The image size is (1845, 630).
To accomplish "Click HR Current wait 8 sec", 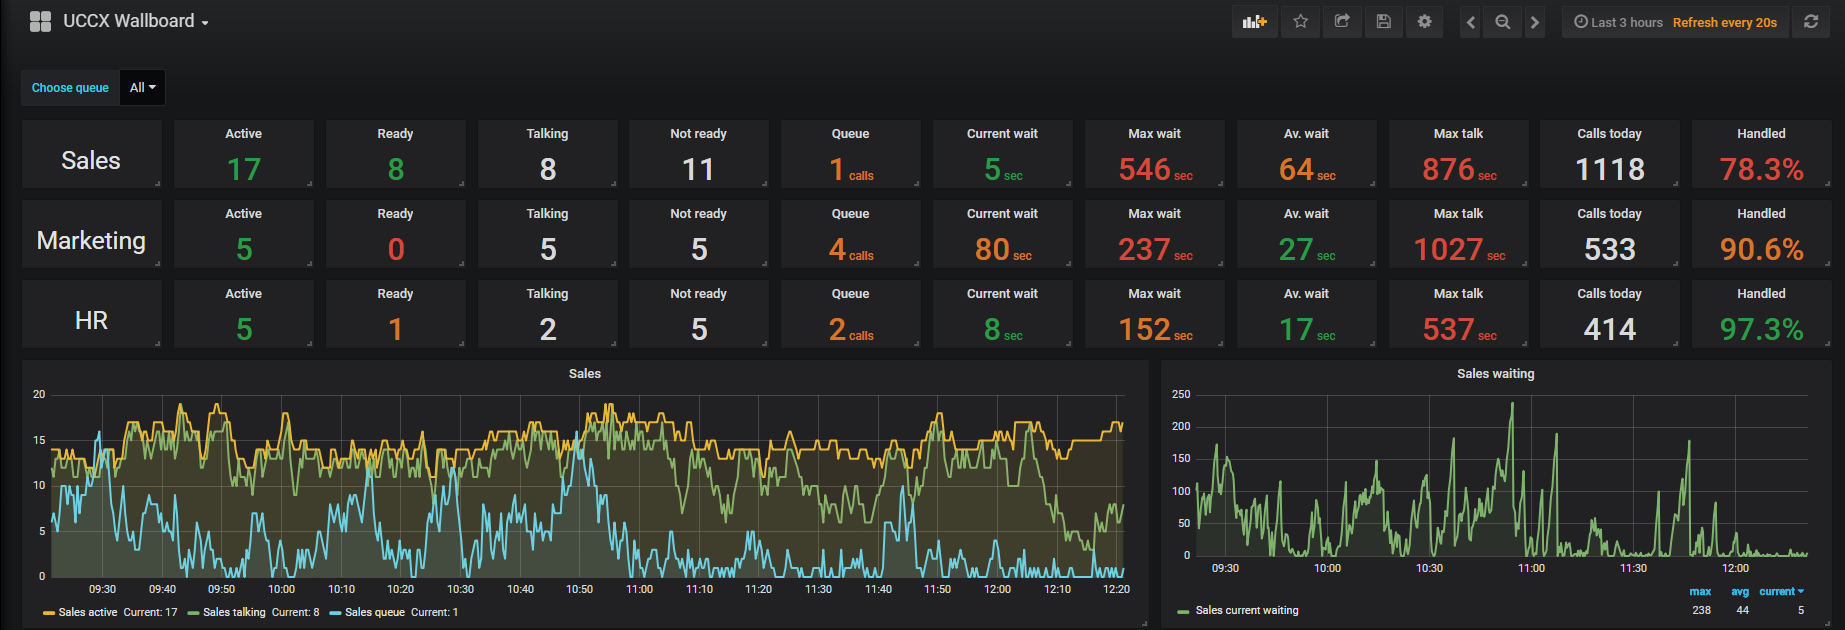I will 1003,330.
